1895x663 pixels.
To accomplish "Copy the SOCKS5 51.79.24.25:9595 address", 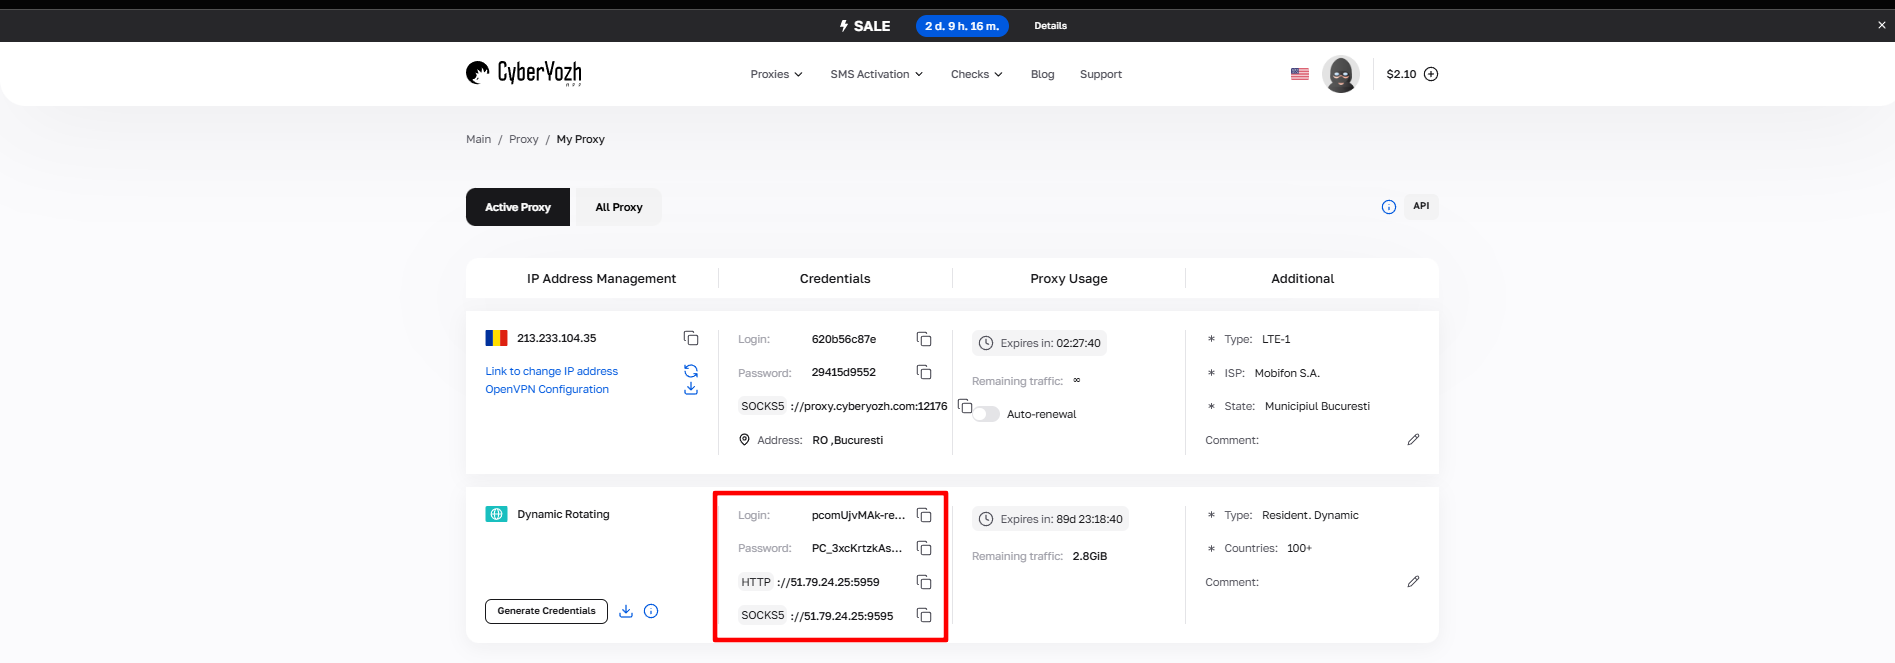I will (x=924, y=616).
